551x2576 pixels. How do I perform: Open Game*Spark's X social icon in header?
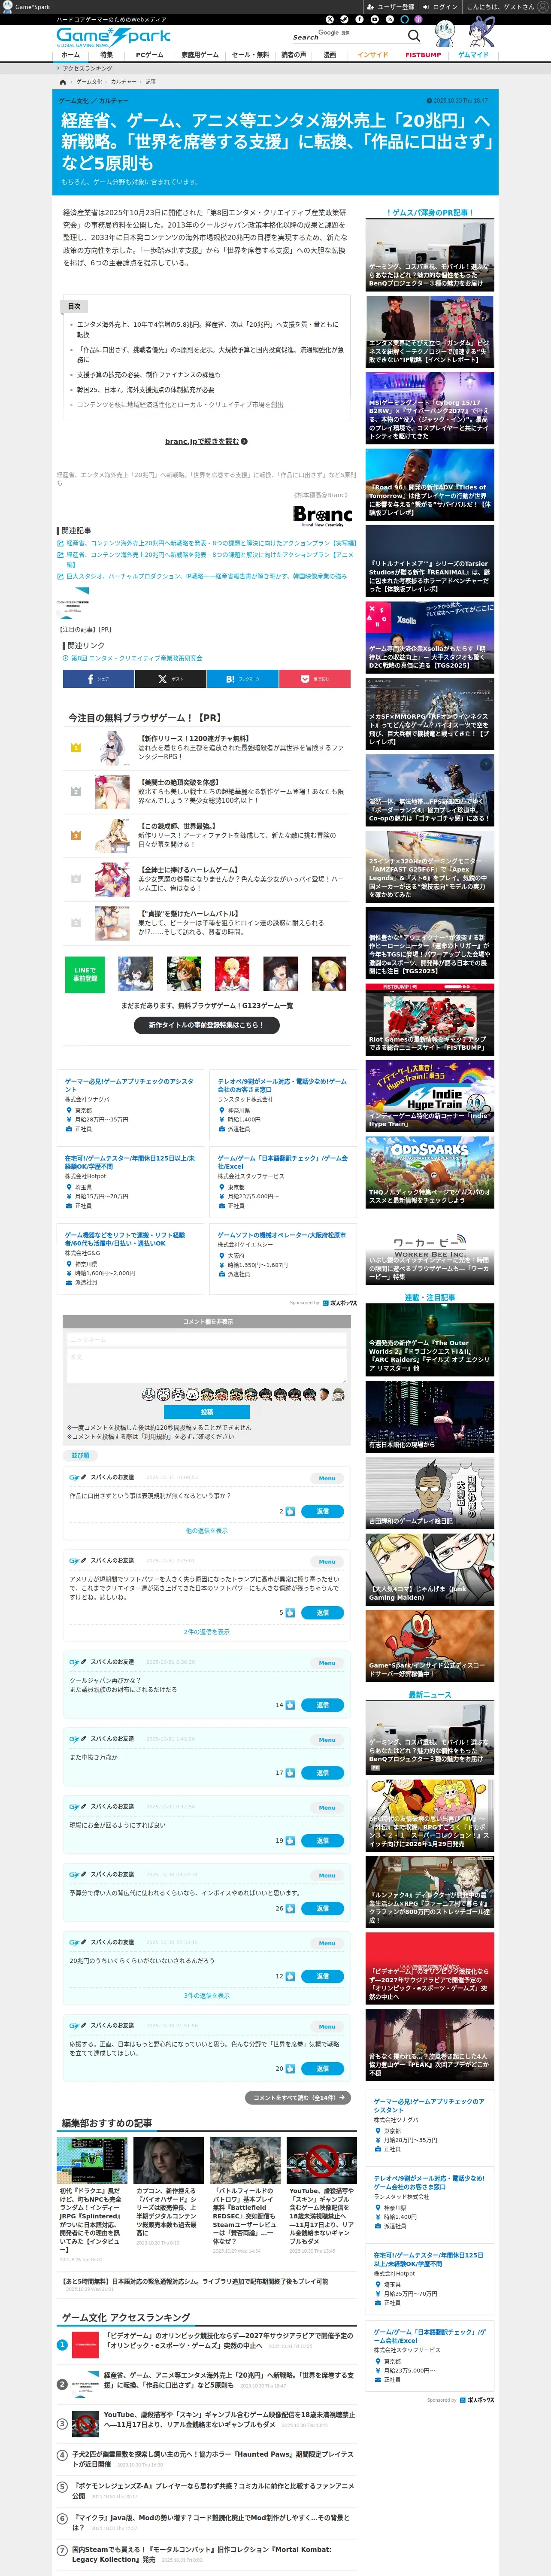[x=330, y=19]
